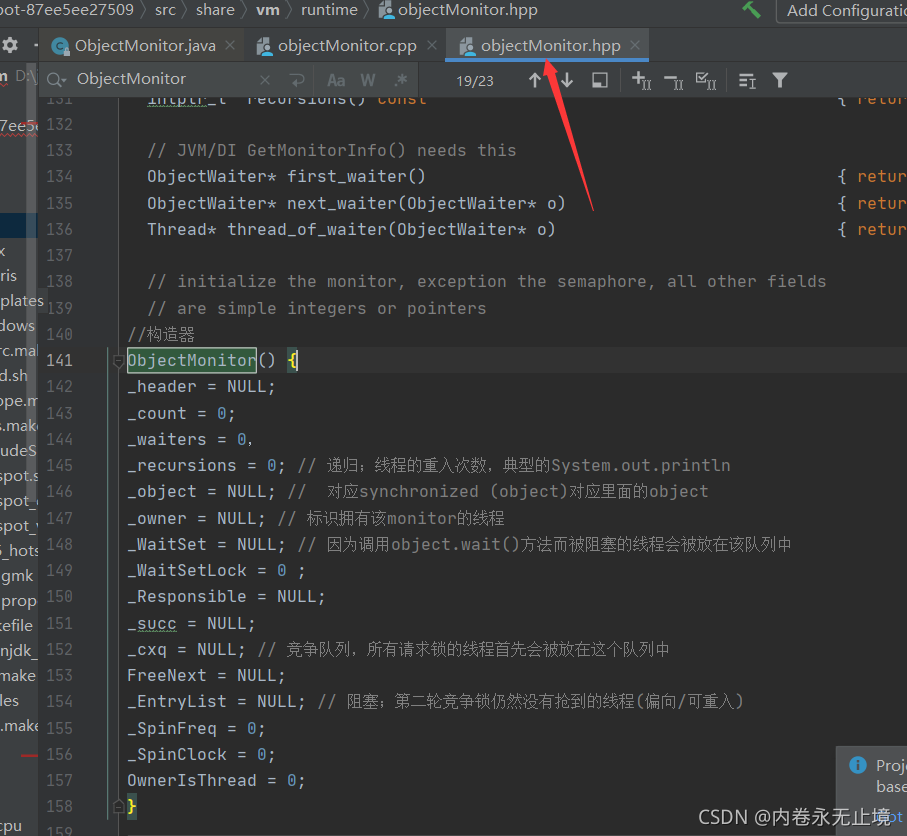Click _cxq = NULL; statement
The width and height of the screenshot is (907, 836).
[x=186, y=649]
